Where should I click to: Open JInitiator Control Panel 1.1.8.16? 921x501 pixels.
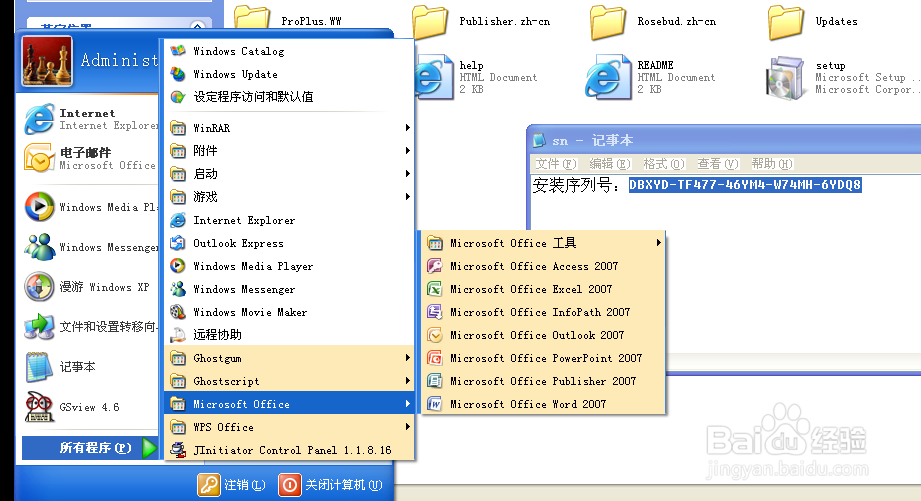pos(290,450)
